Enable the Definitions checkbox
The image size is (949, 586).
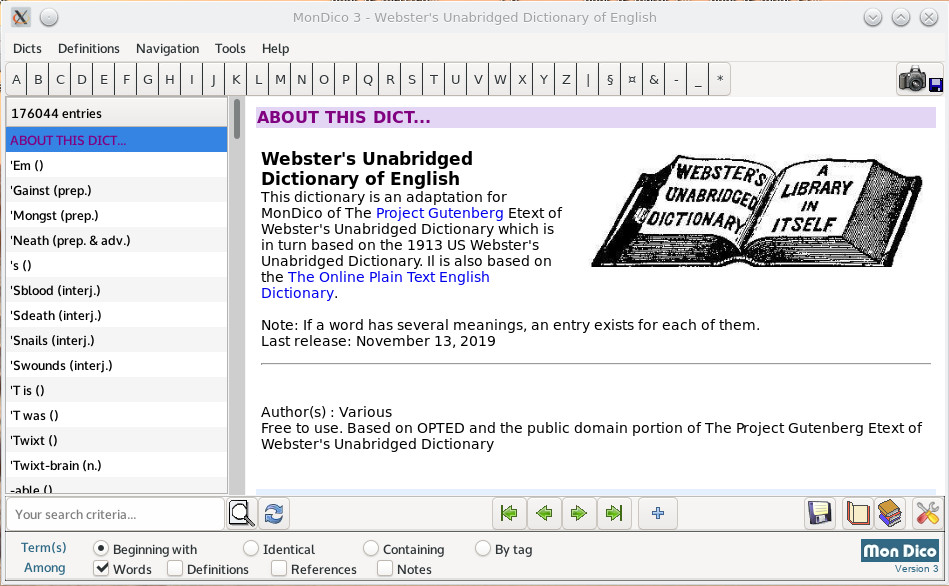coord(175,568)
